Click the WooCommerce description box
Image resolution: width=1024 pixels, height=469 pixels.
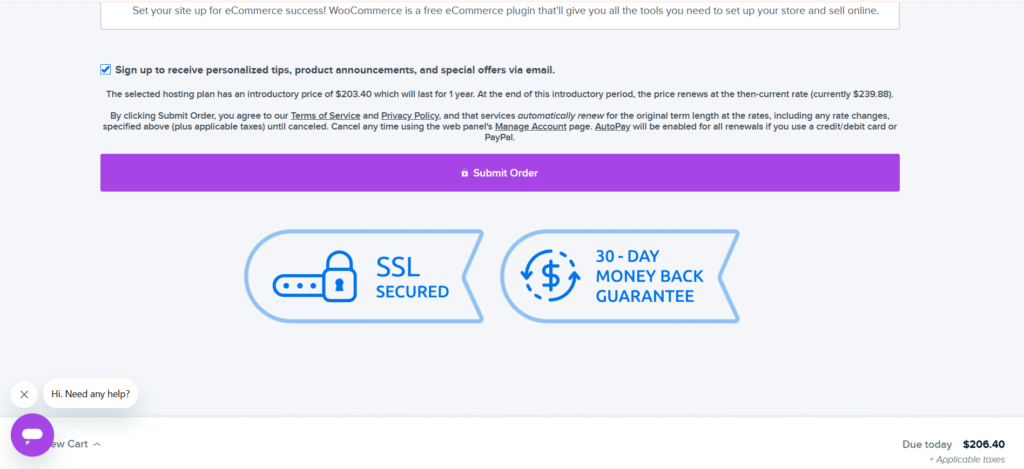click(500, 12)
